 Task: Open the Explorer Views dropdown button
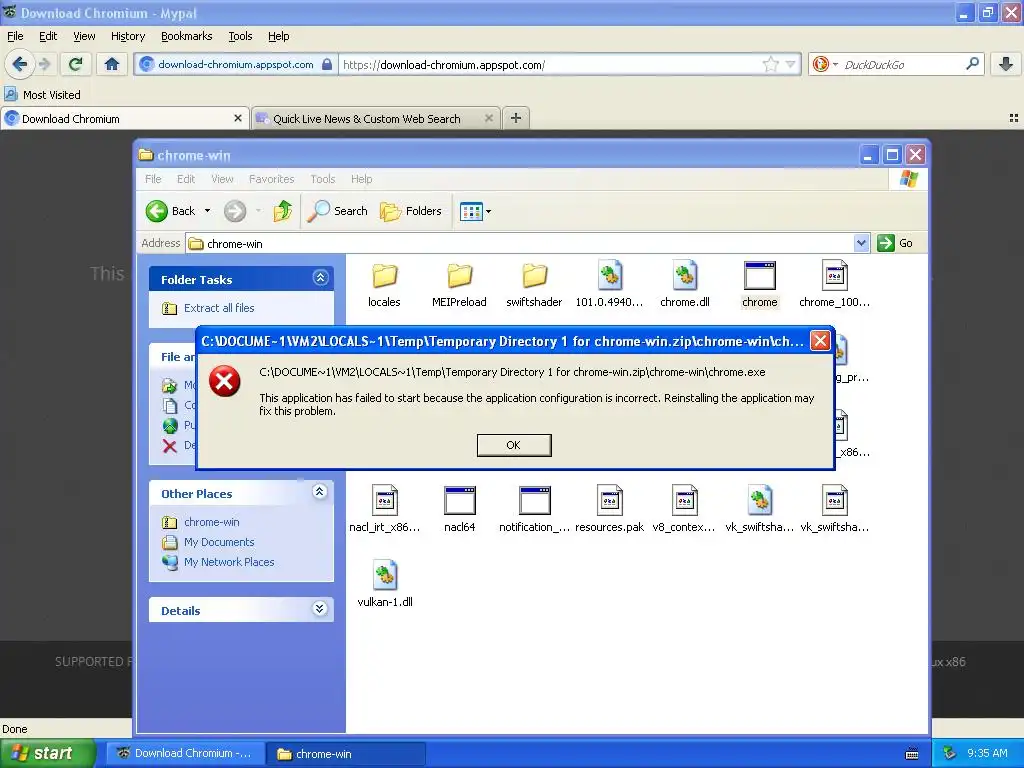(x=475, y=211)
